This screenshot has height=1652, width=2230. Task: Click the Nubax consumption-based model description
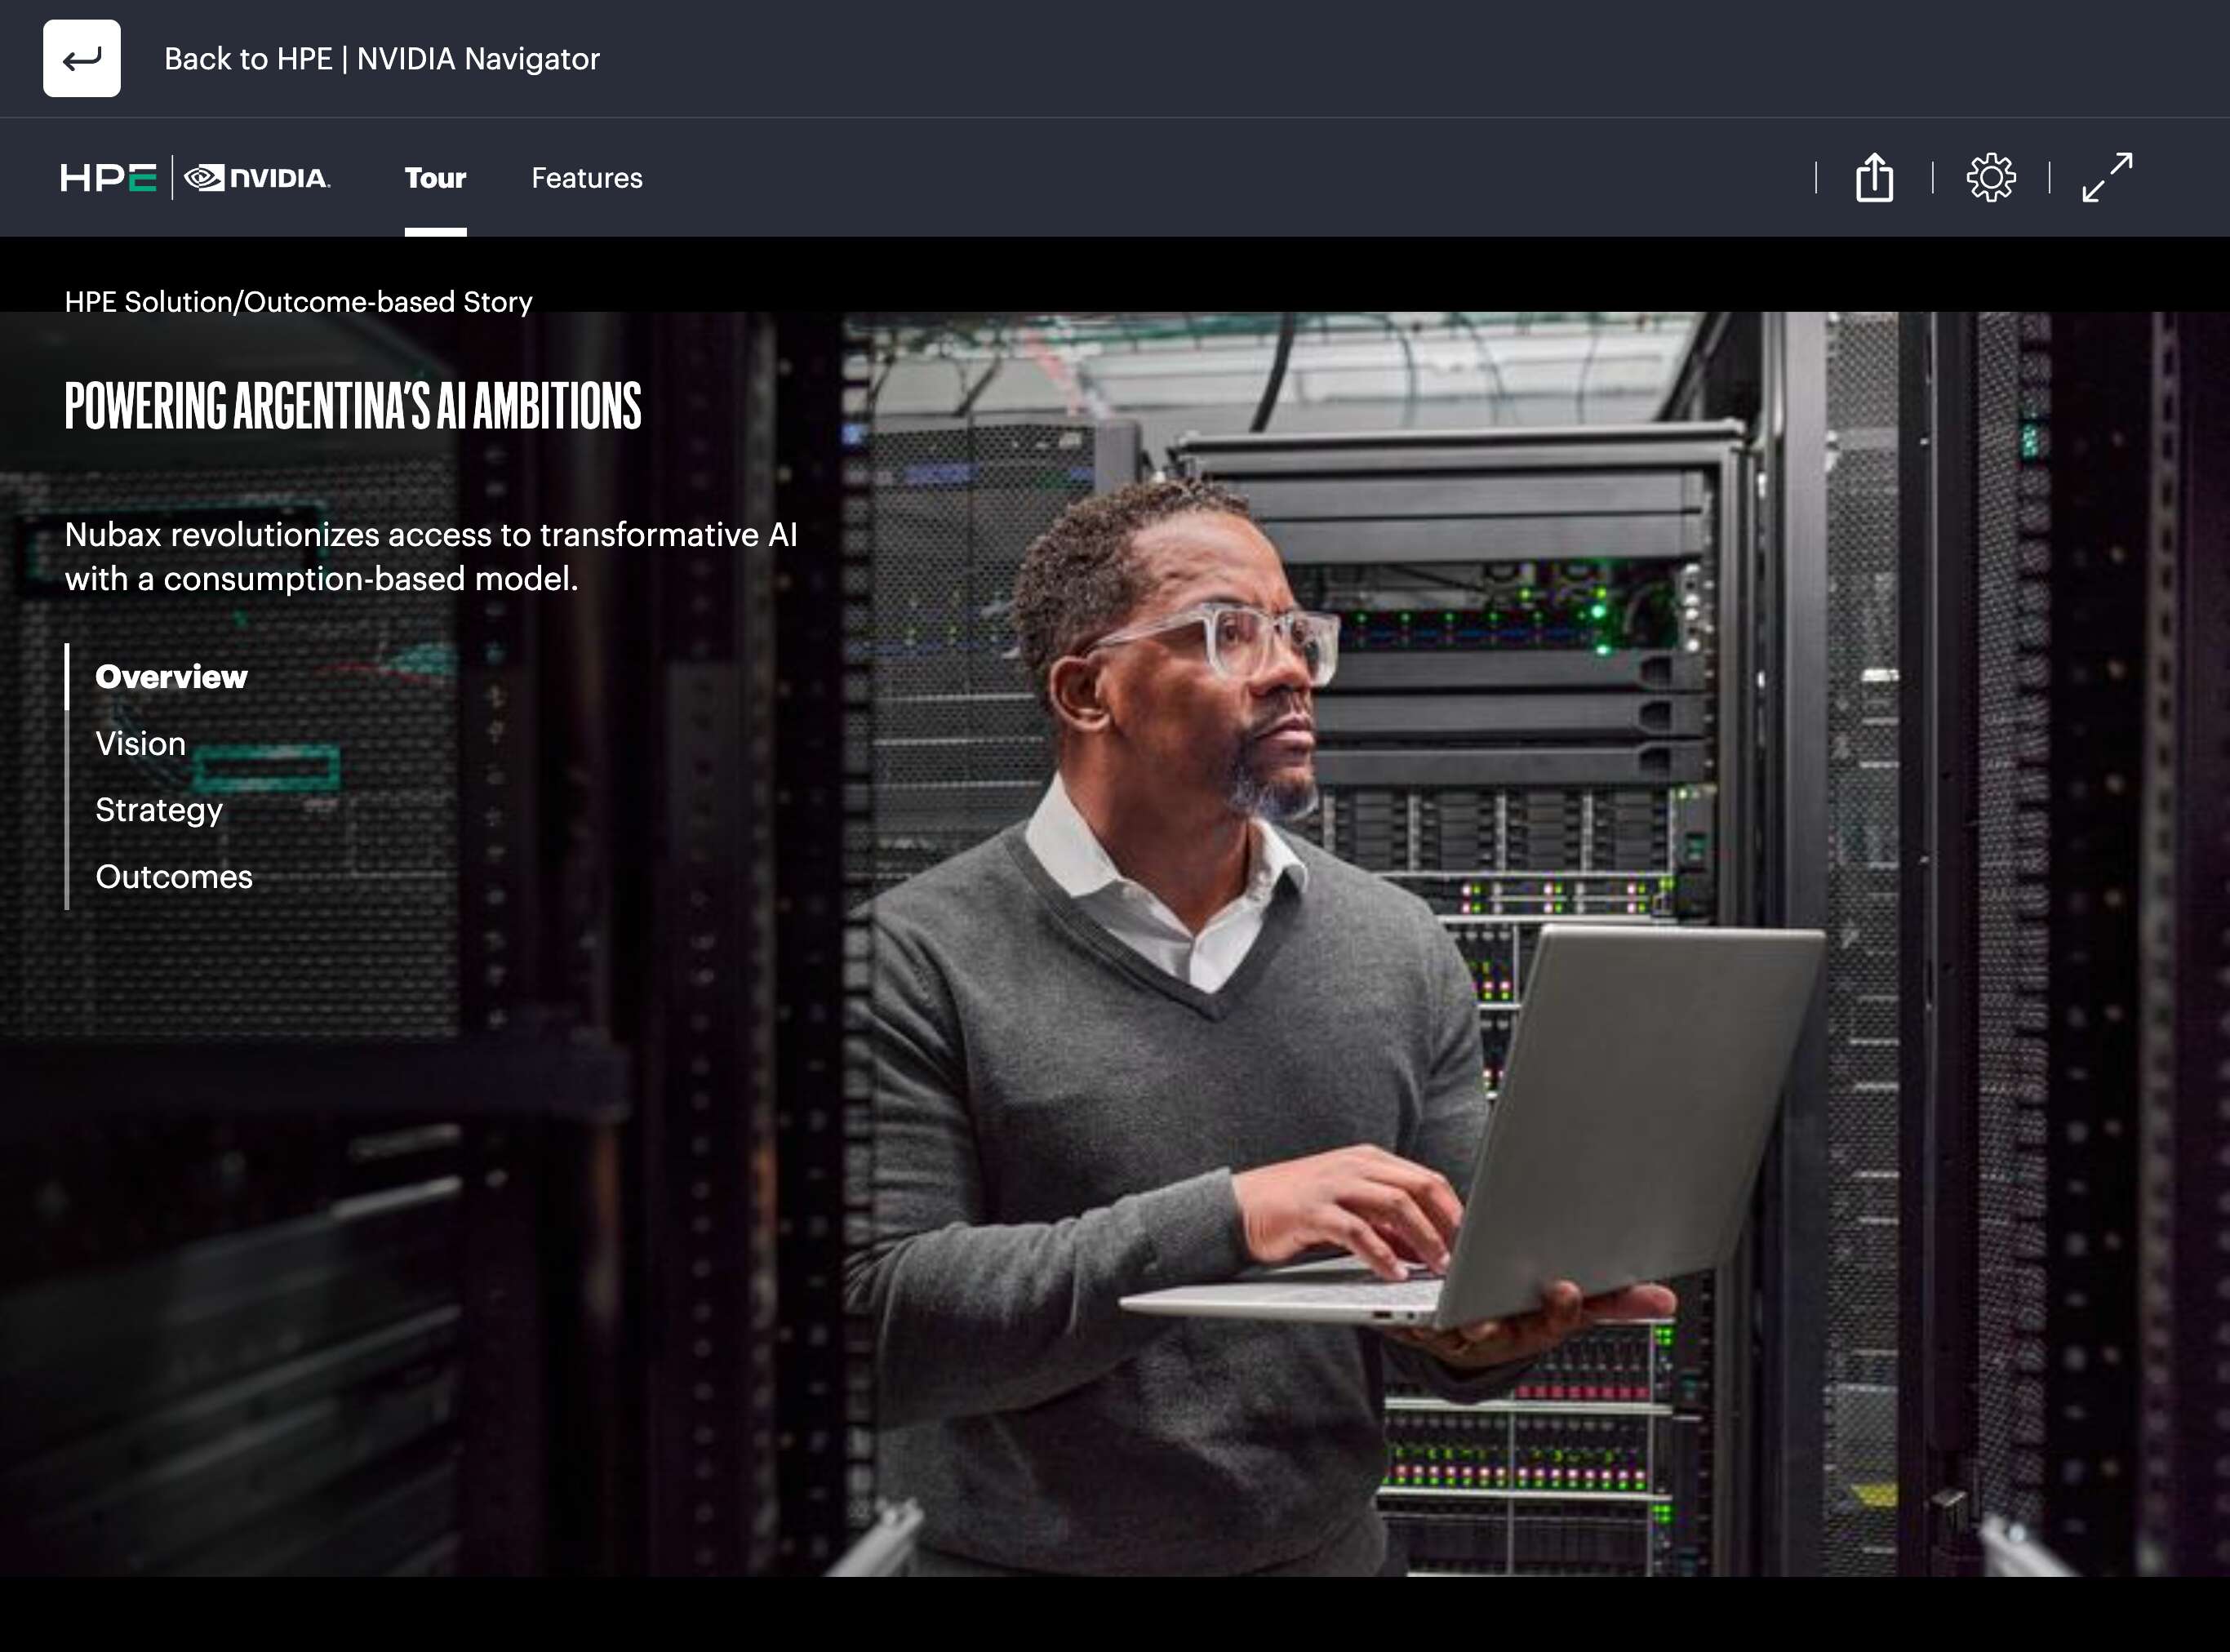pos(431,556)
